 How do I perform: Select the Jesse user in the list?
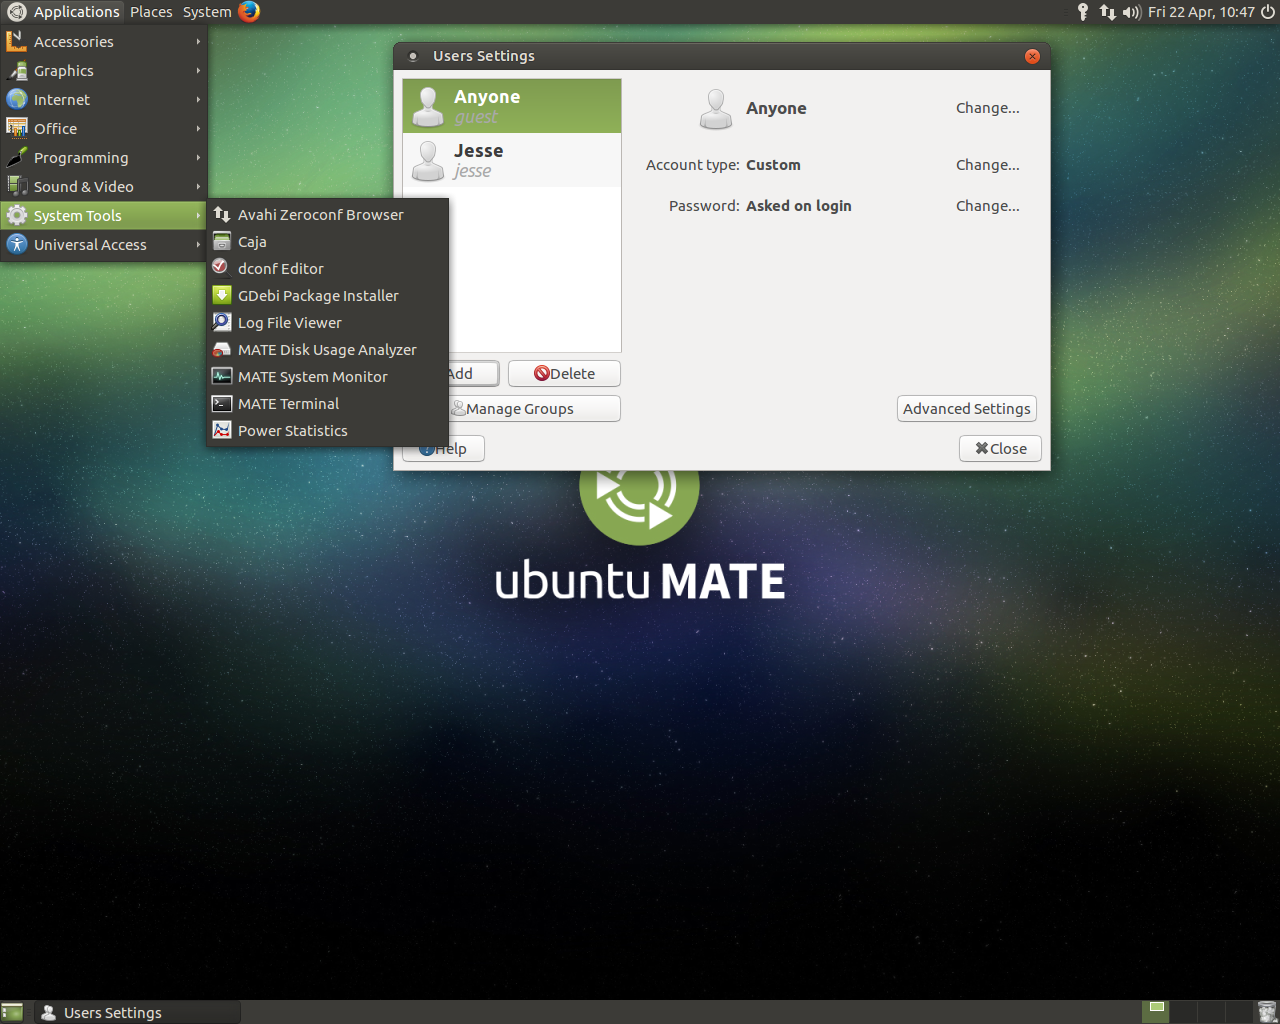coord(512,160)
